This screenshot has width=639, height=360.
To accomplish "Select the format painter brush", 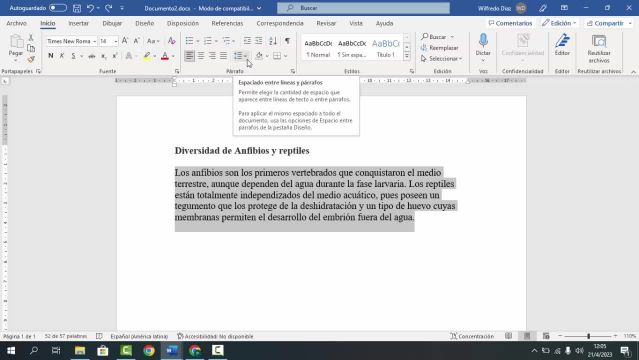I will (31, 60).
